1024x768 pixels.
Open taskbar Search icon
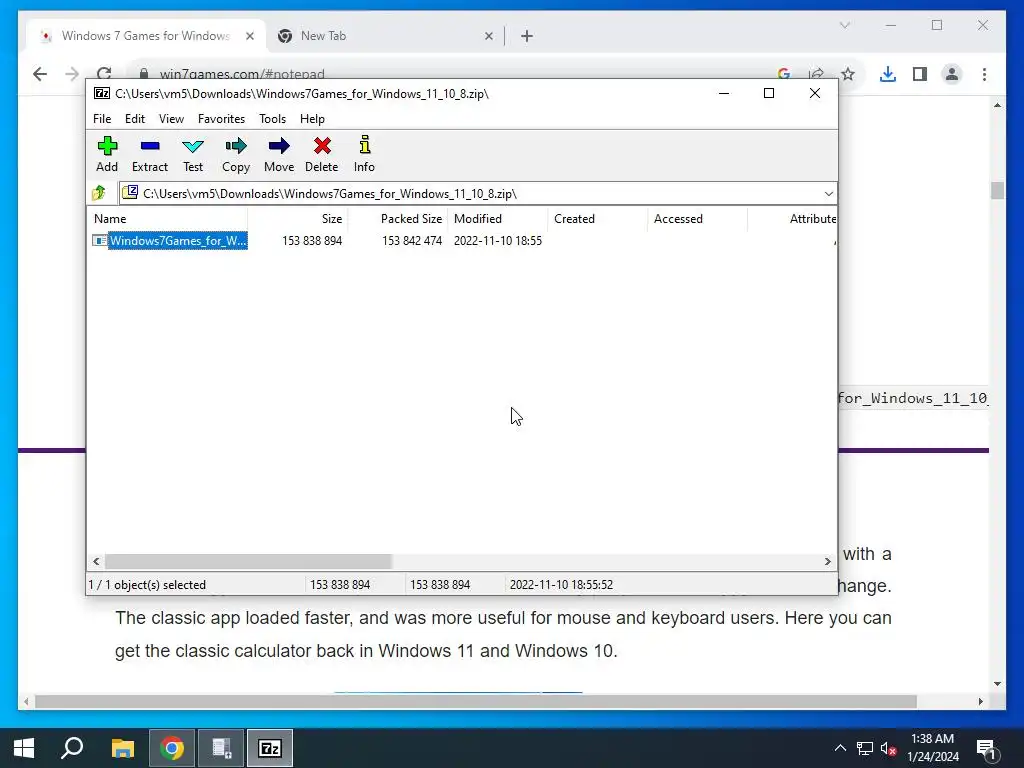tap(72, 748)
